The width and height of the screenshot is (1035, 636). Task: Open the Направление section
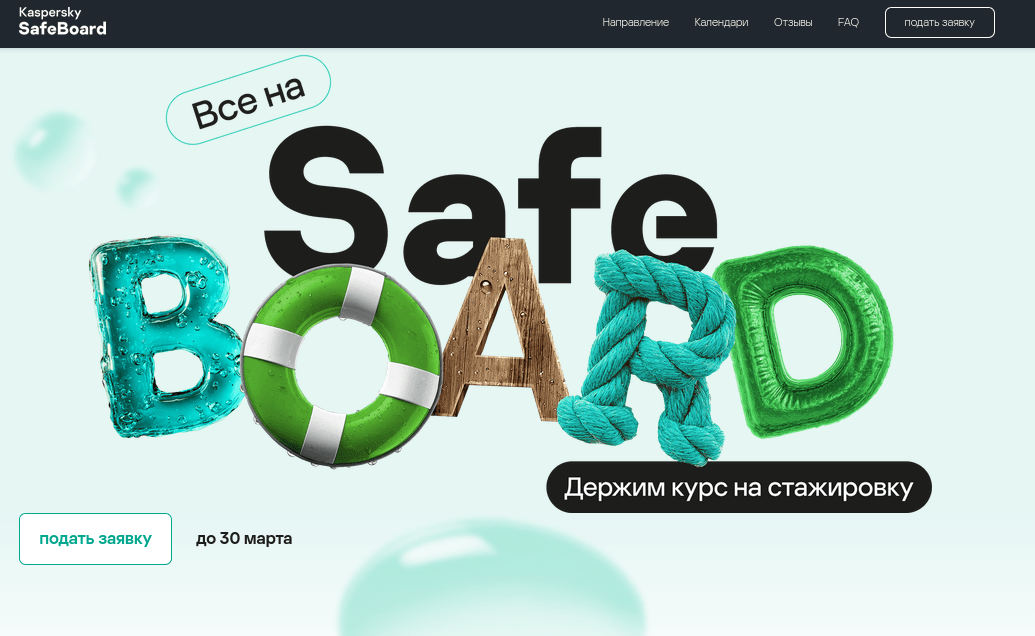pos(636,22)
